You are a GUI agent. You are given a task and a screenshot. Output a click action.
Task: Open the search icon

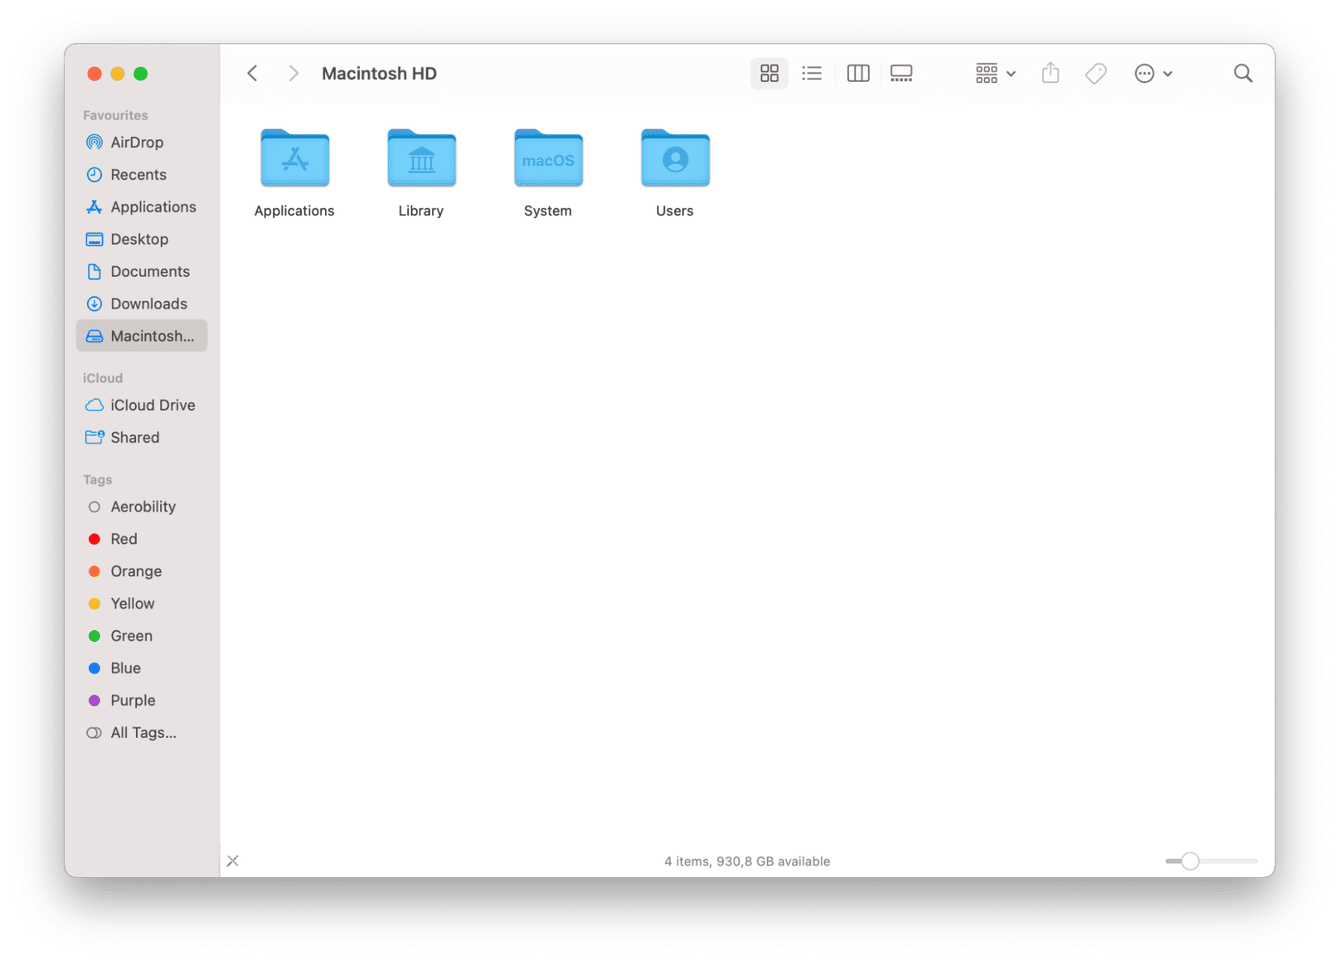1243,73
